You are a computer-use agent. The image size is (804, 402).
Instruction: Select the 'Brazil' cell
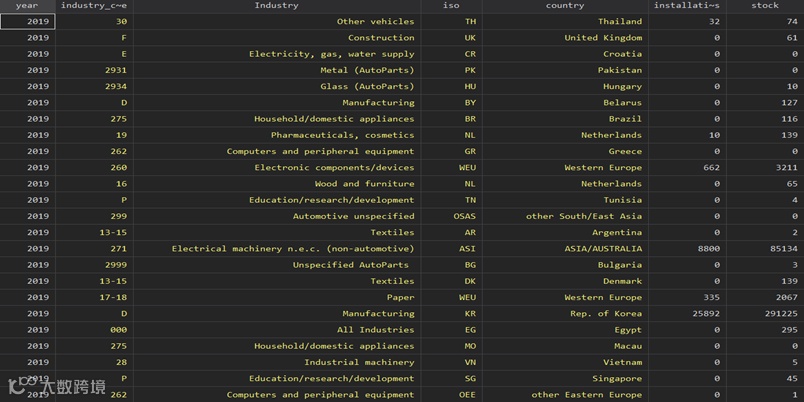click(x=565, y=119)
